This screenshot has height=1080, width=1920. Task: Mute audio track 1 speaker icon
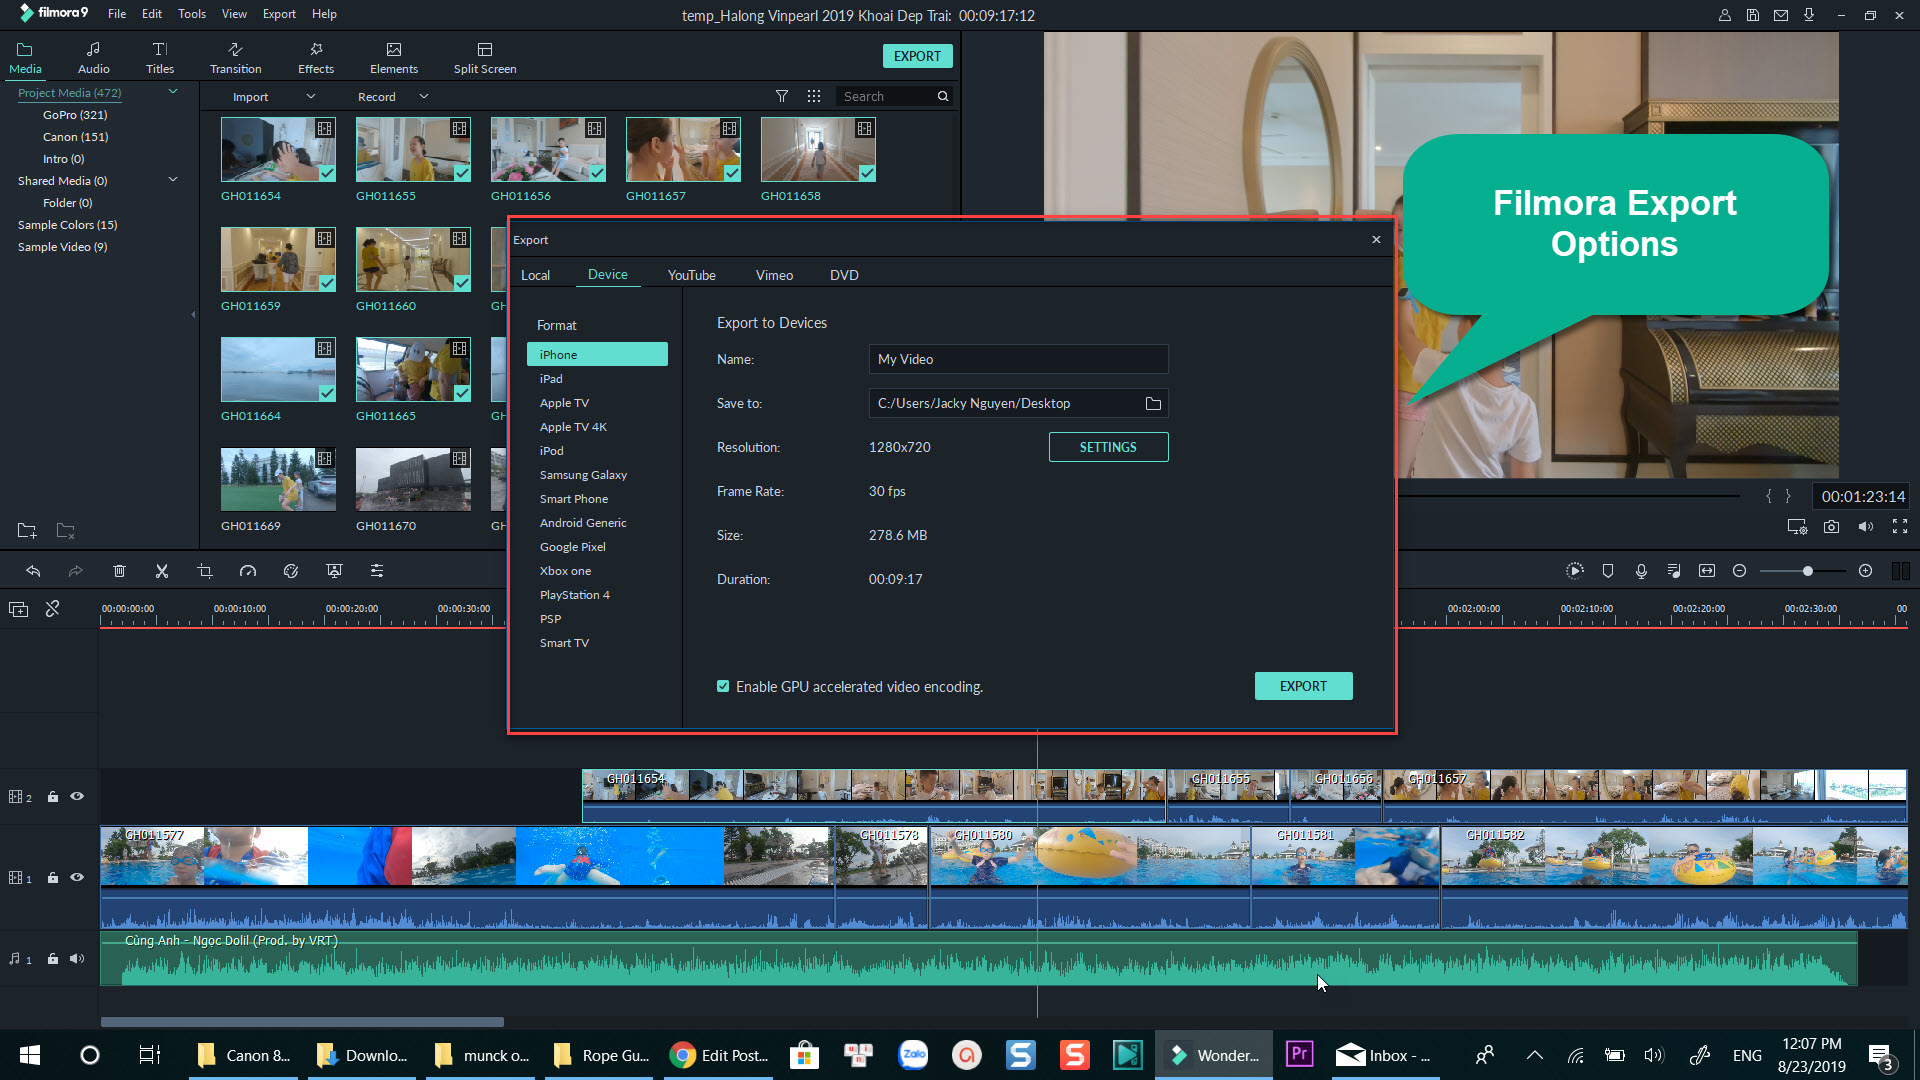pos(77,959)
